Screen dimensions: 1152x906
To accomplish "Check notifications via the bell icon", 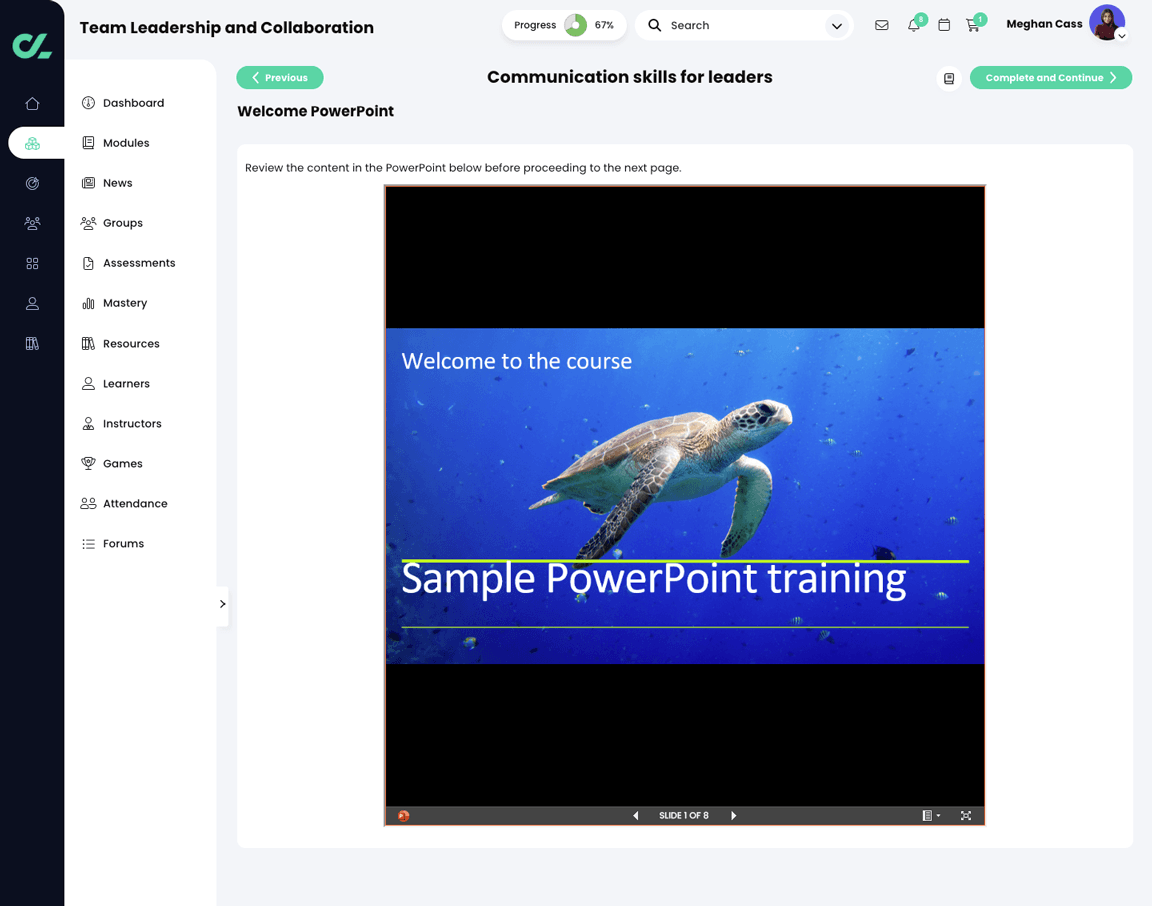I will click(x=913, y=24).
